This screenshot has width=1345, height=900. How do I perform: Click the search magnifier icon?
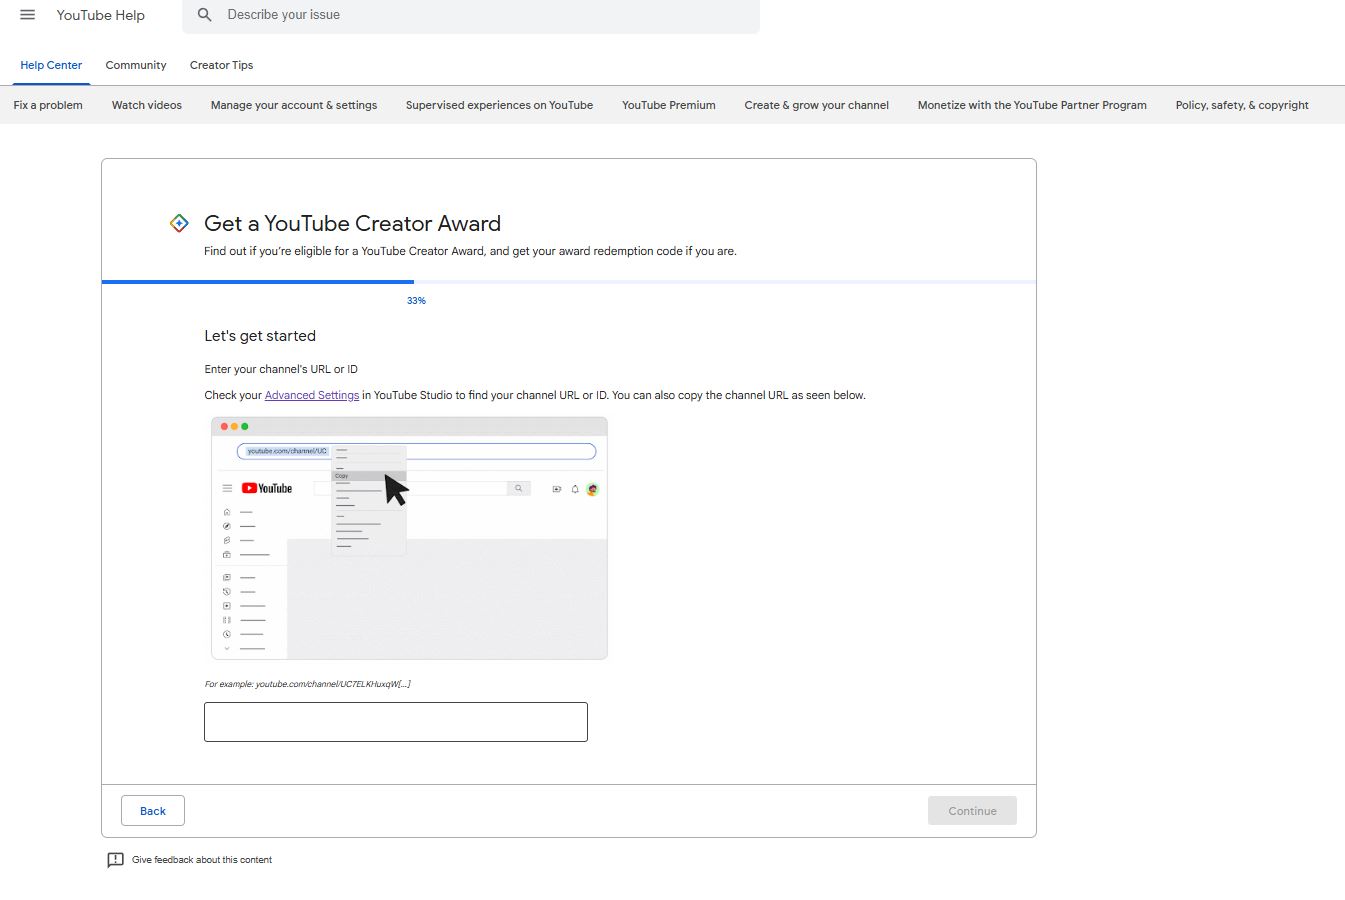tap(205, 15)
